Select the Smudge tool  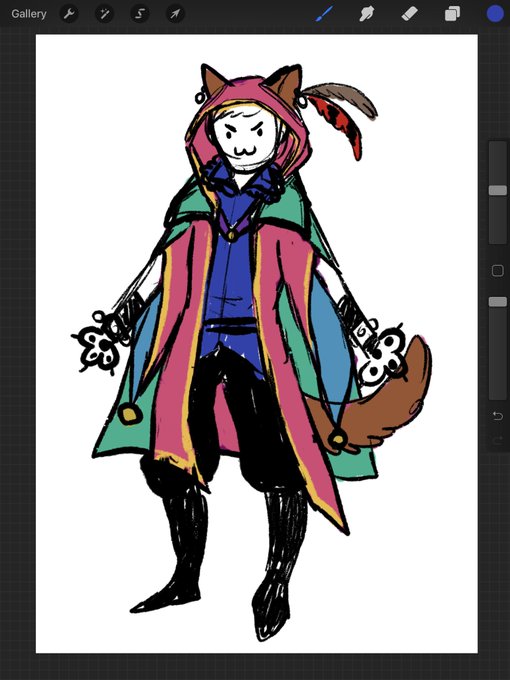366,14
